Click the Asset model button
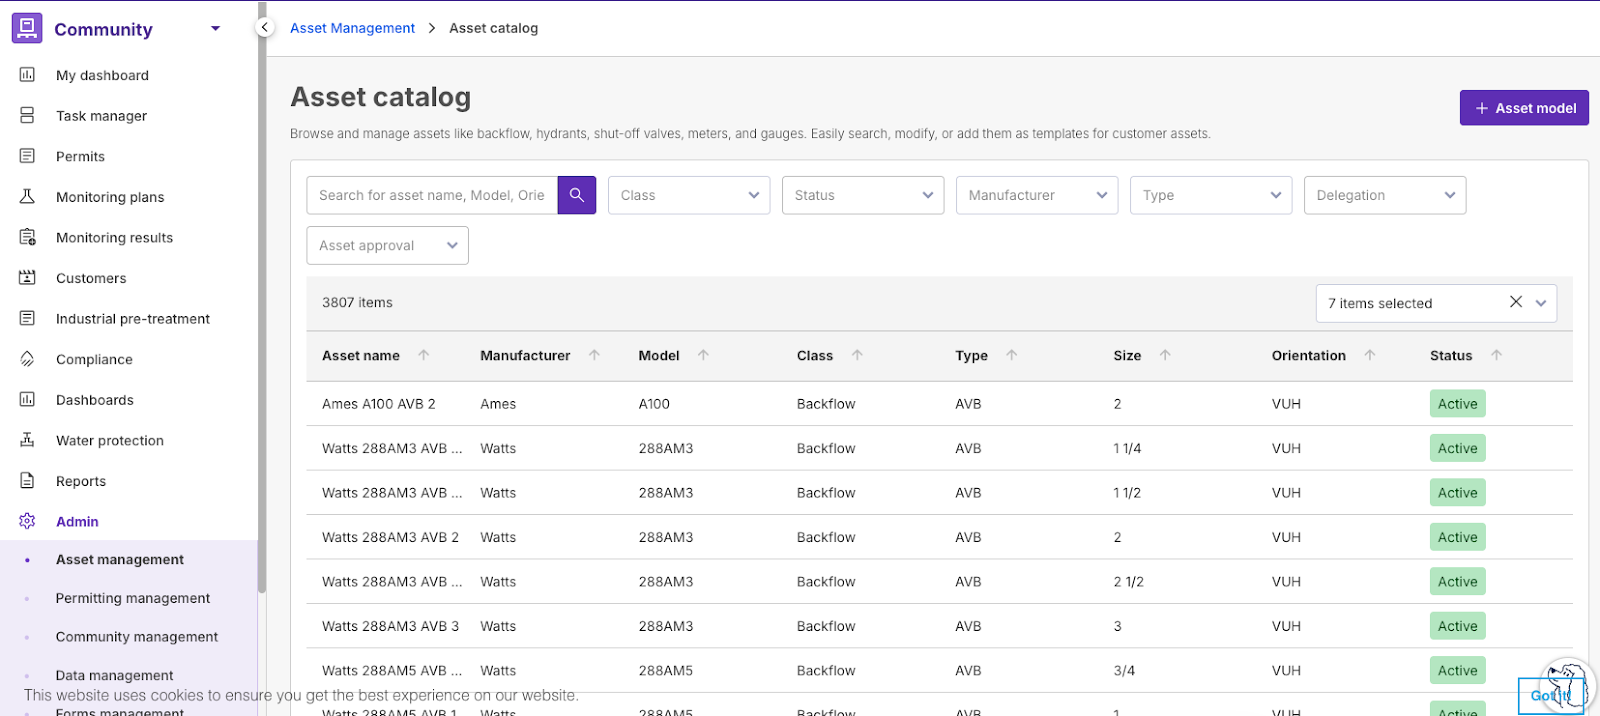 coord(1523,108)
